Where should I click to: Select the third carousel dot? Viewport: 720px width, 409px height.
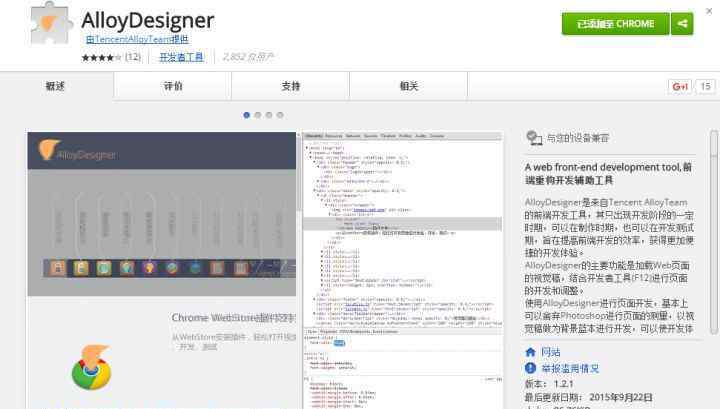pyautogui.click(x=269, y=115)
